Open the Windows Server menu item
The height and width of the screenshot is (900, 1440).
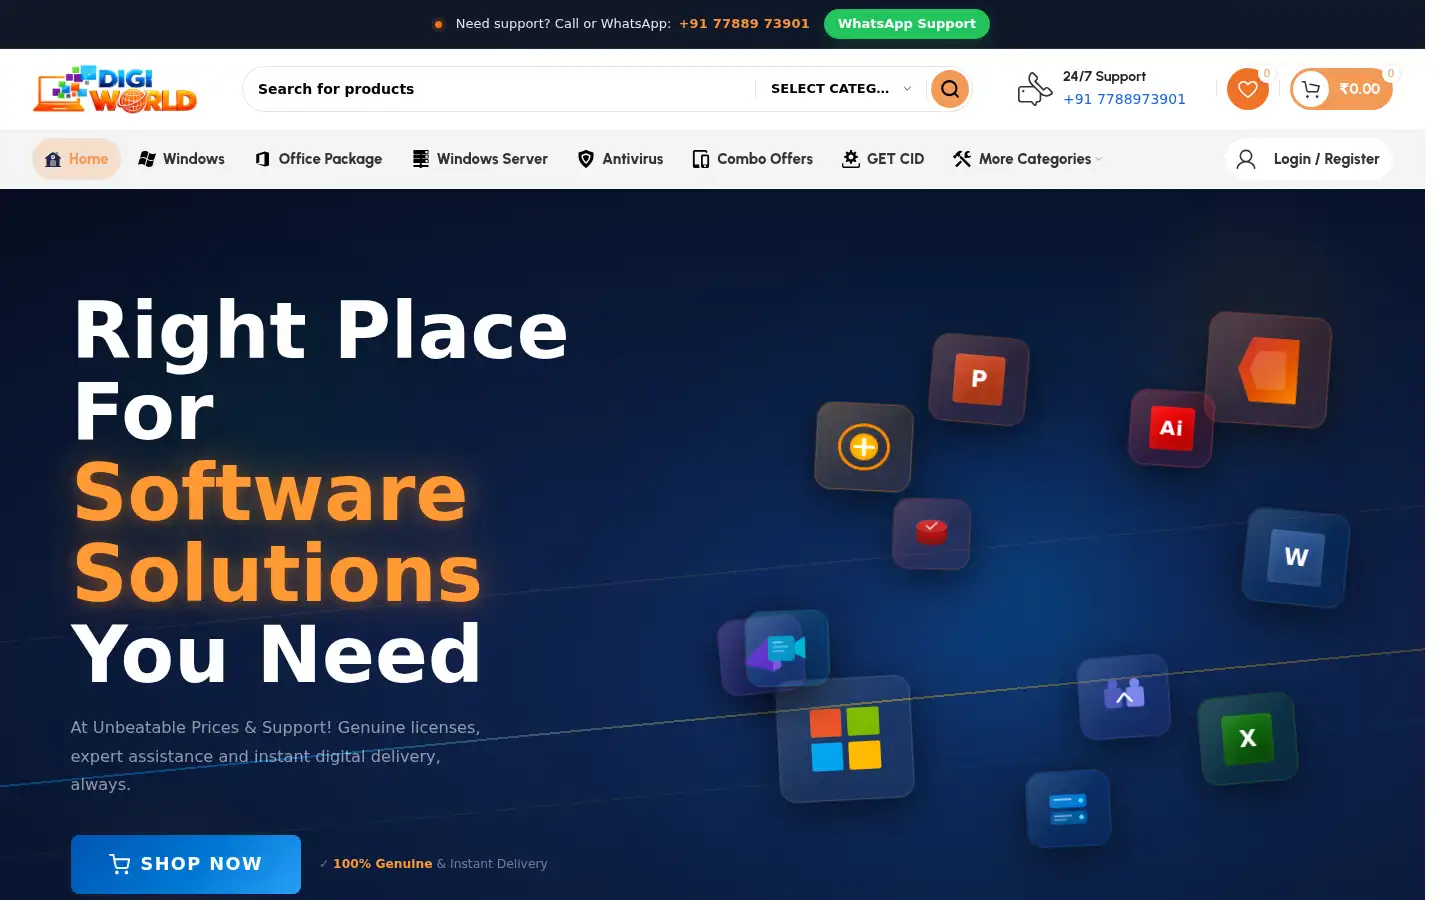(480, 159)
